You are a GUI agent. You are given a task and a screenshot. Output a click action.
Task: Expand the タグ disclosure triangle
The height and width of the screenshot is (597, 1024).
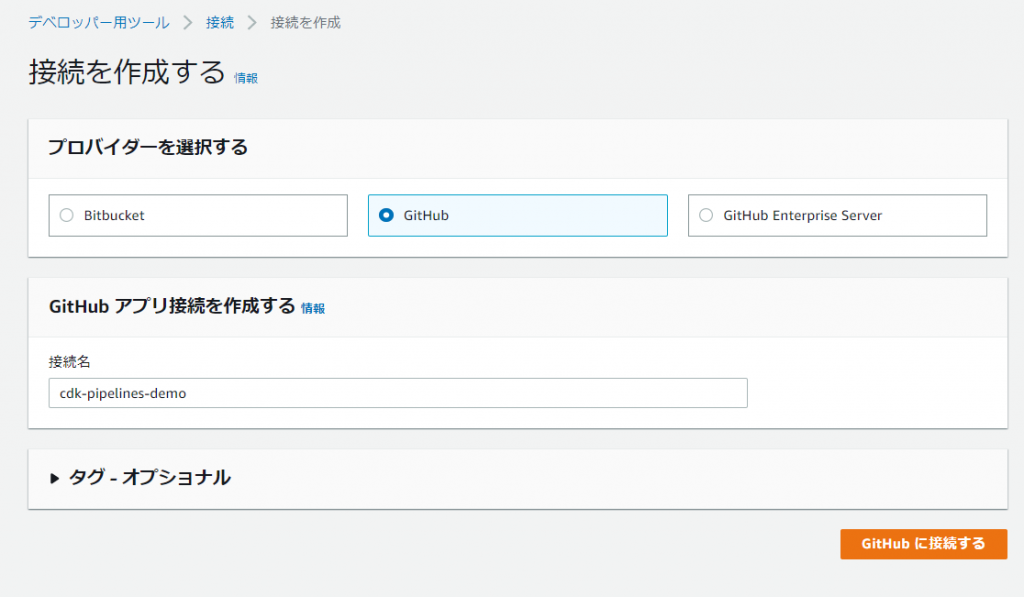coord(55,479)
